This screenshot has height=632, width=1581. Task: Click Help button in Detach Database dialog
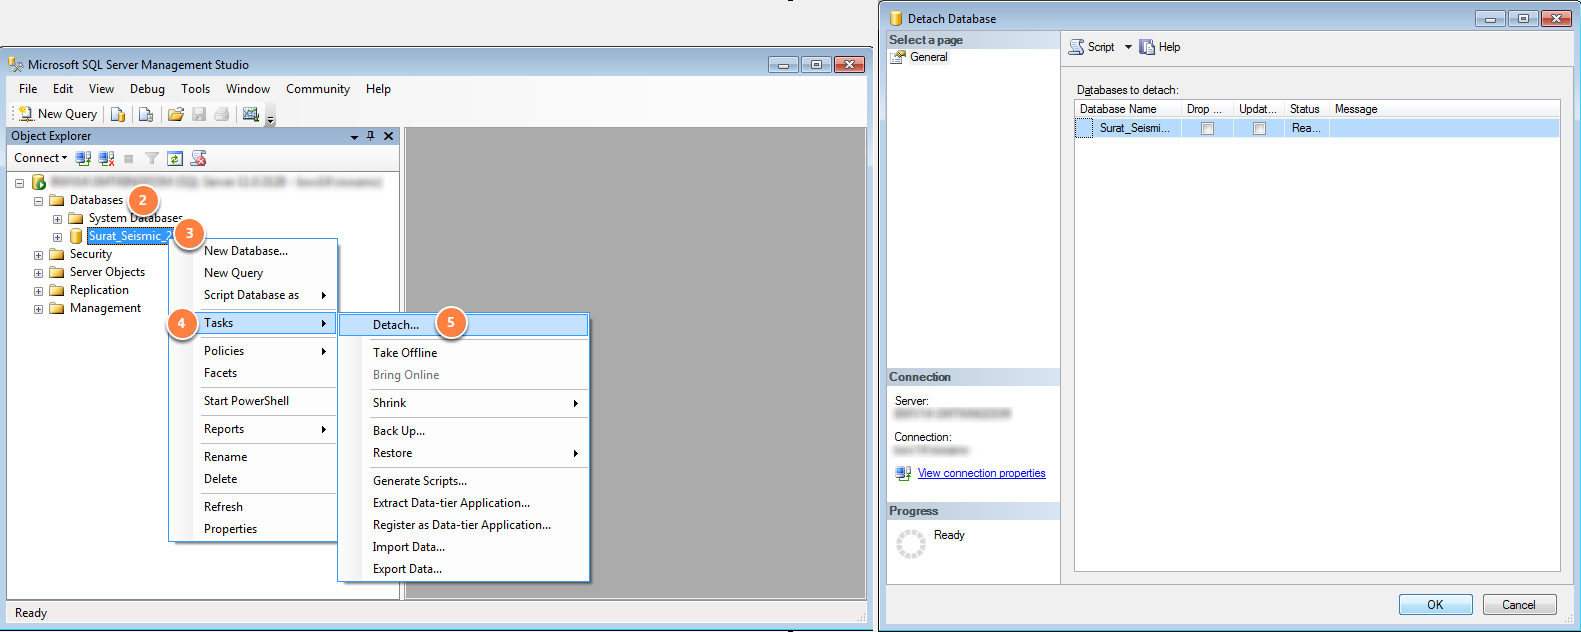[x=1160, y=47]
